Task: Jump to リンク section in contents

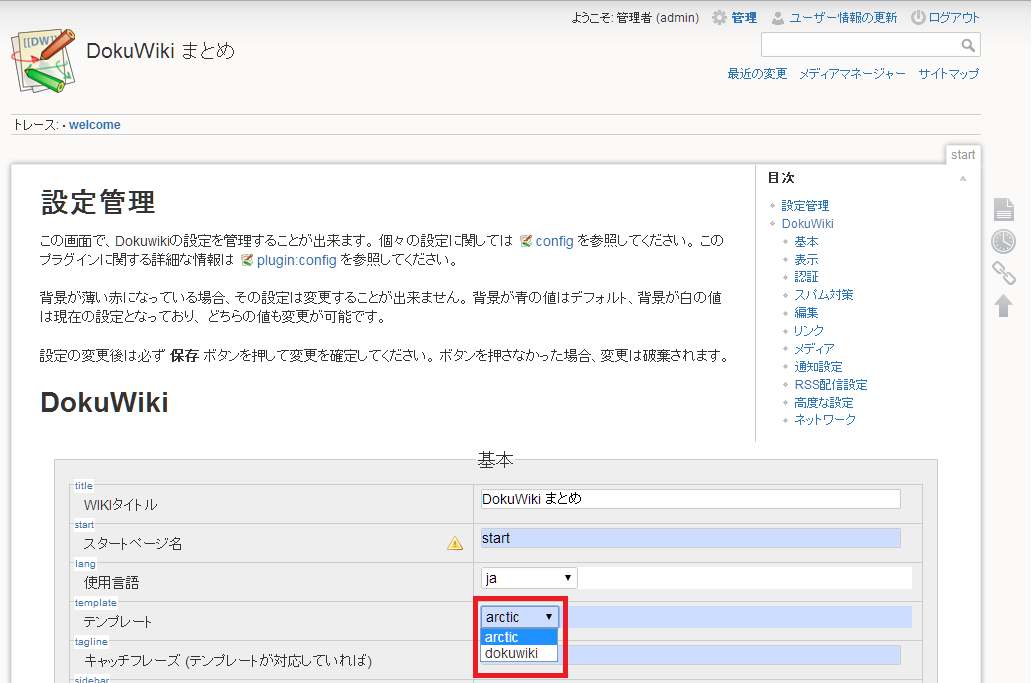Action: [x=809, y=331]
